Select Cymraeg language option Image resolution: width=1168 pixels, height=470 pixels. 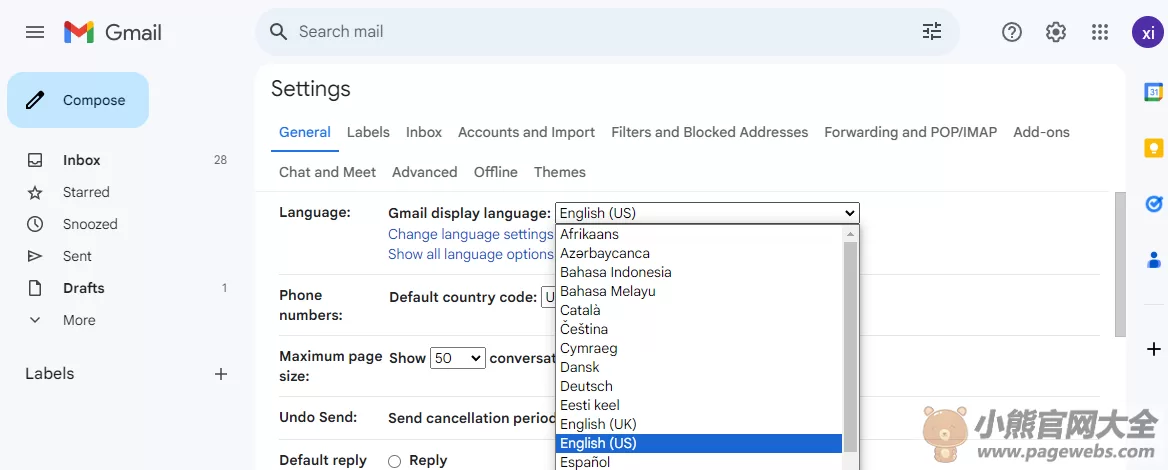[x=699, y=349]
